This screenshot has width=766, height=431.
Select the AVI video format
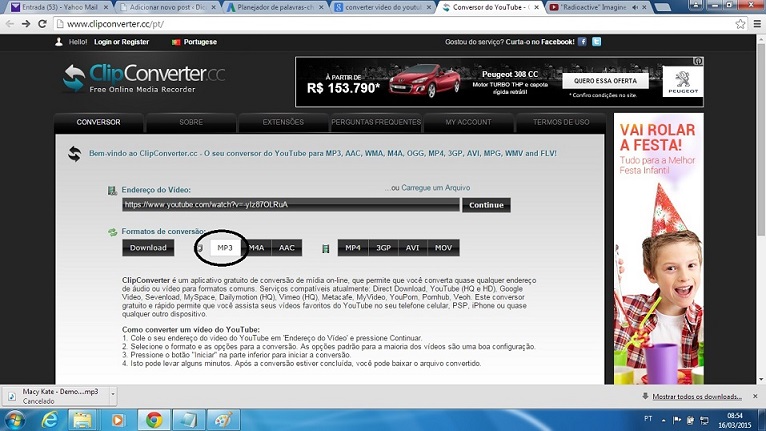point(412,248)
